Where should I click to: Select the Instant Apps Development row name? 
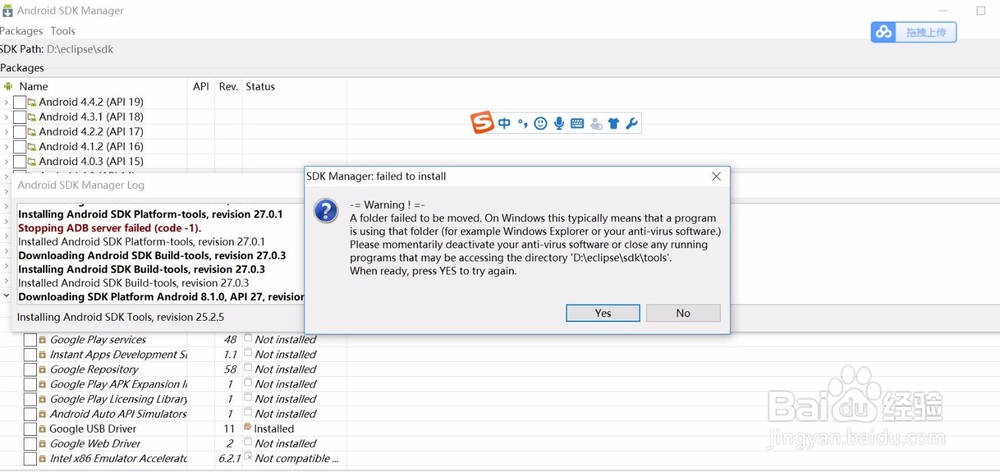tap(118, 355)
